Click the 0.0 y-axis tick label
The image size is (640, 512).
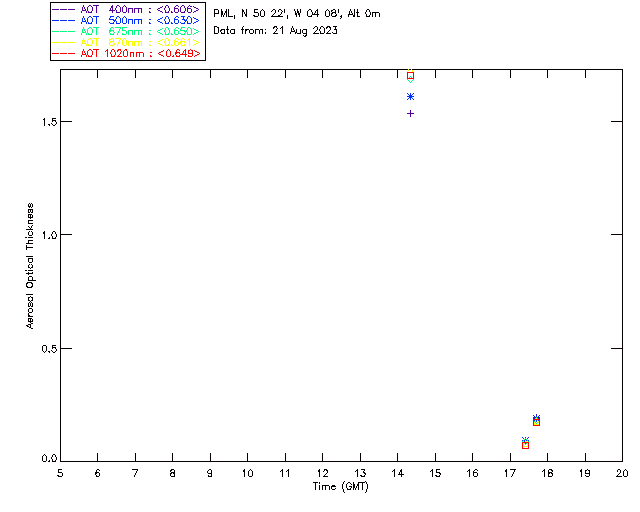[49, 459]
